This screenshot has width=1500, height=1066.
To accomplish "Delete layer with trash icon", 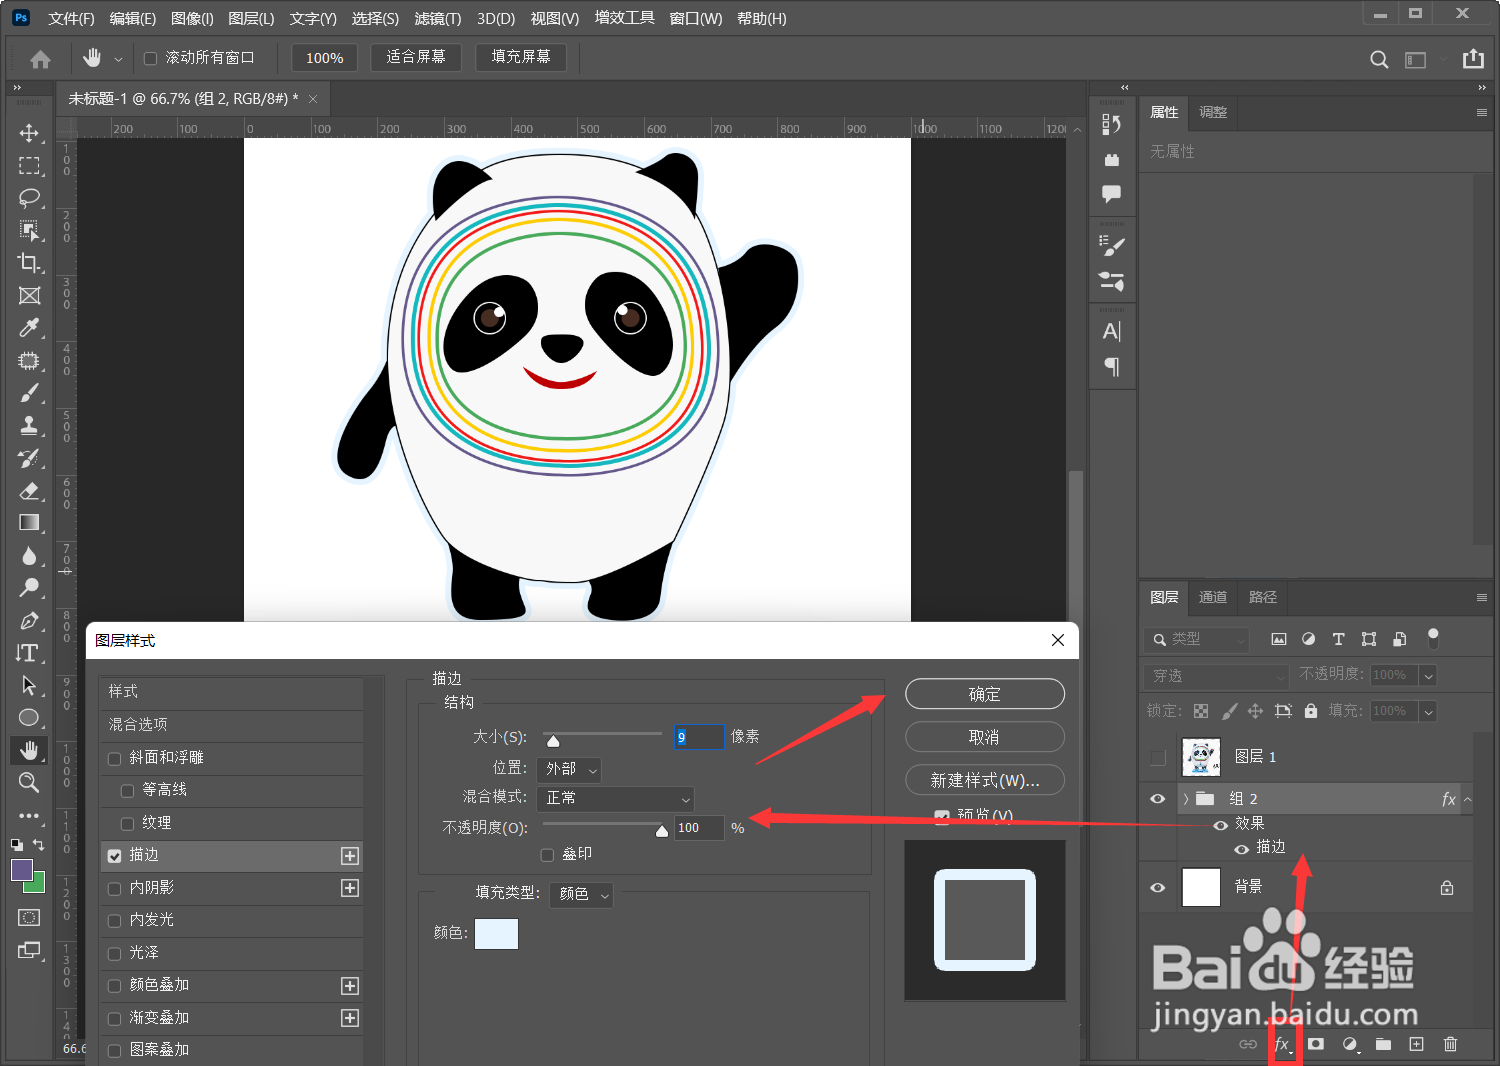I will (1450, 1044).
